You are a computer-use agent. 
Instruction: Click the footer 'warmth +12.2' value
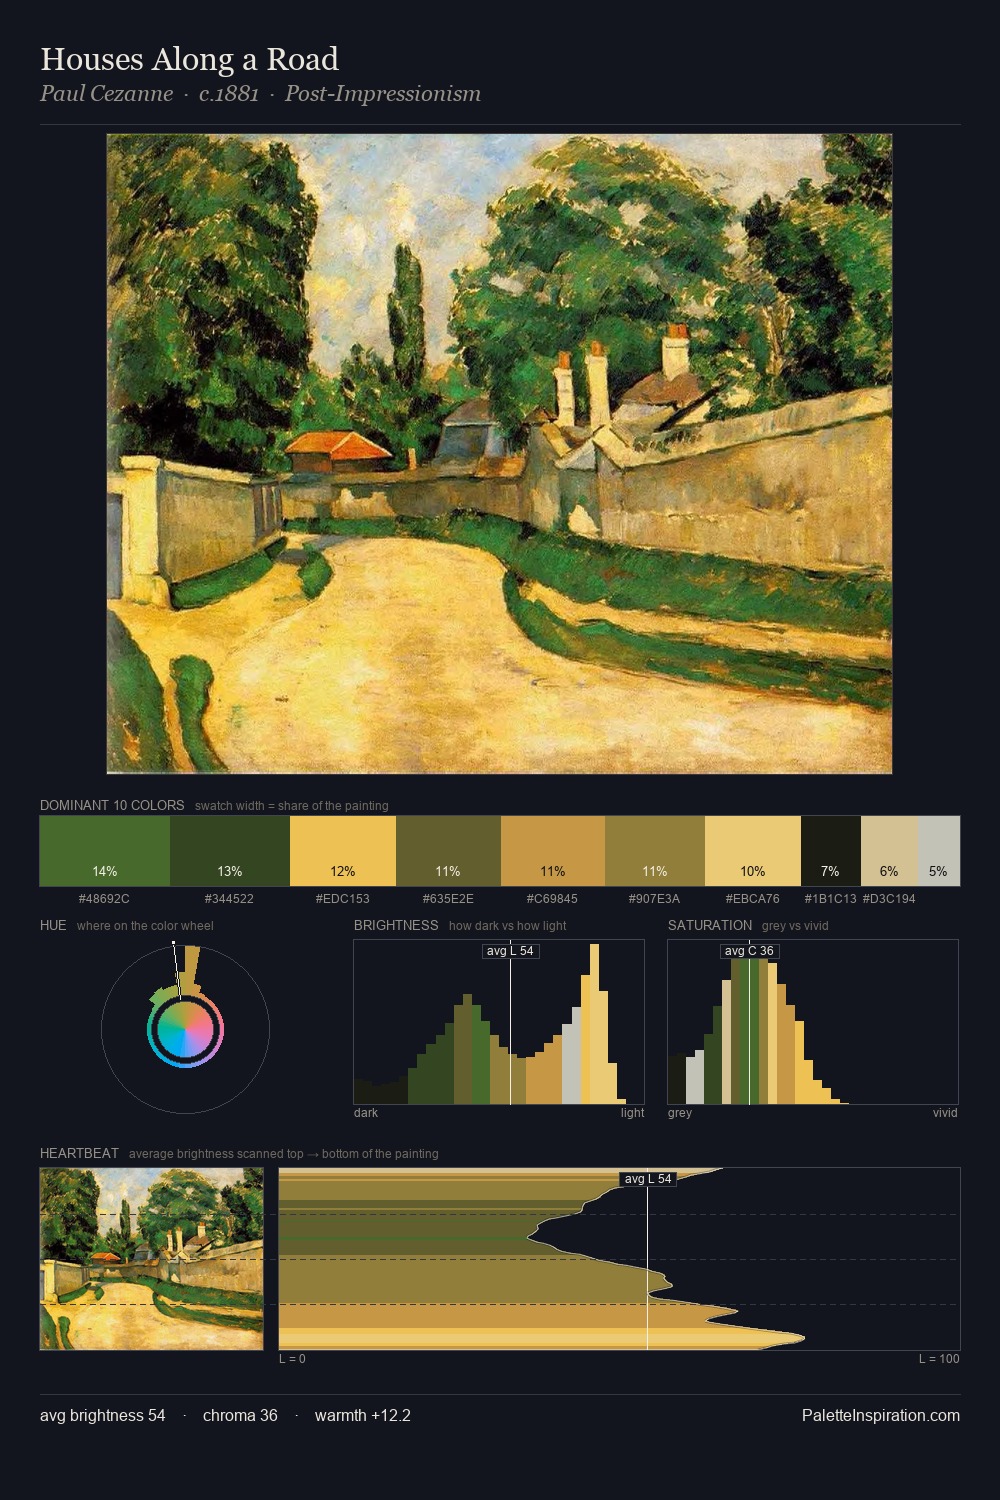(x=363, y=1416)
